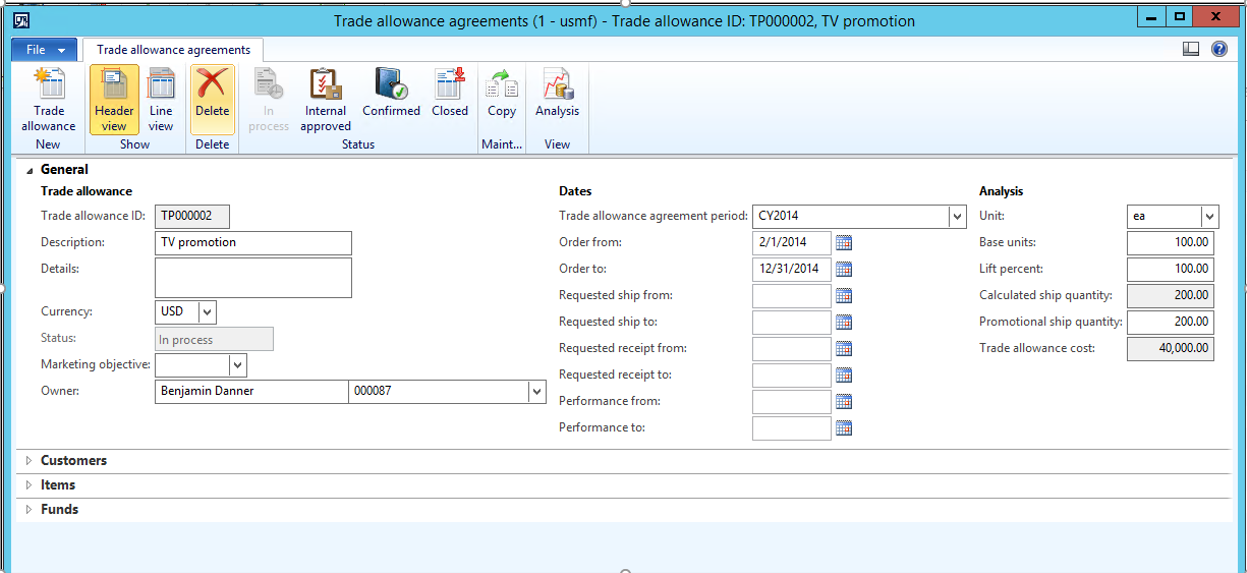
Task: Create a new Trade allowance
Action: [x=48, y=100]
